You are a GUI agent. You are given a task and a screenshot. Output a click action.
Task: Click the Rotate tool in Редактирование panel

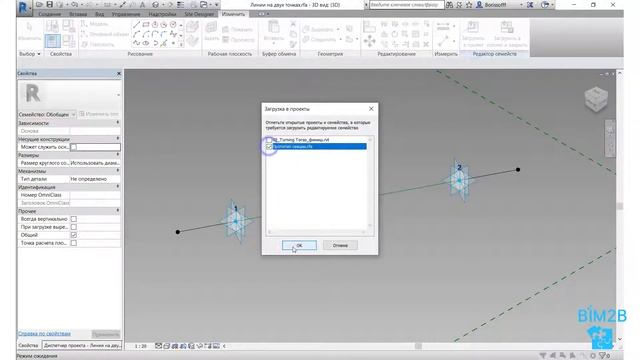(395, 34)
